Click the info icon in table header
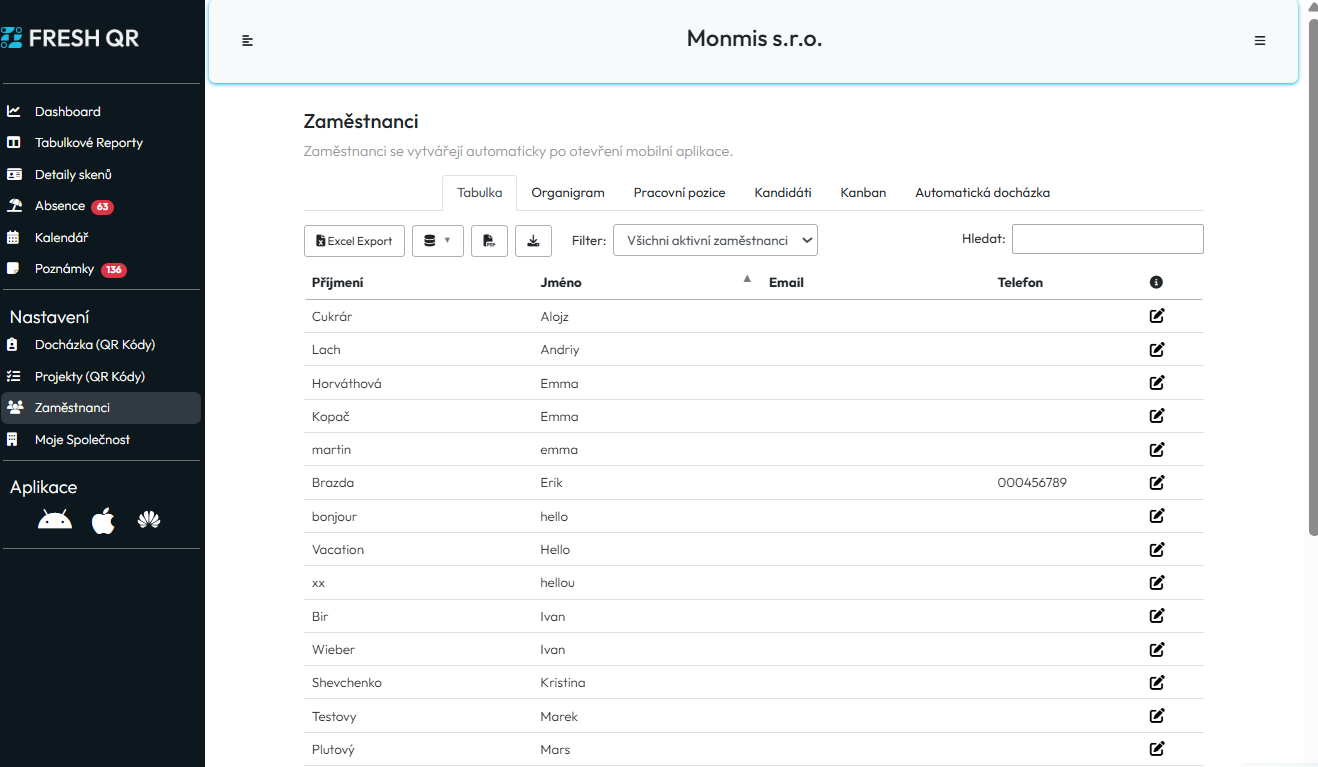The width and height of the screenshot is (1318, 767). point(1156,283)
